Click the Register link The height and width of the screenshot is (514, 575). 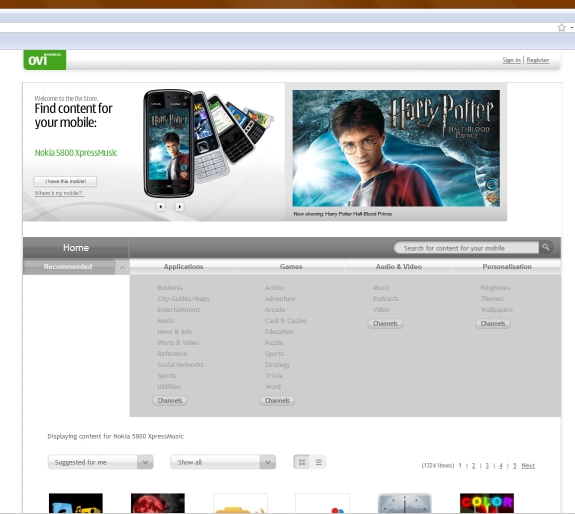pos(538,60)
